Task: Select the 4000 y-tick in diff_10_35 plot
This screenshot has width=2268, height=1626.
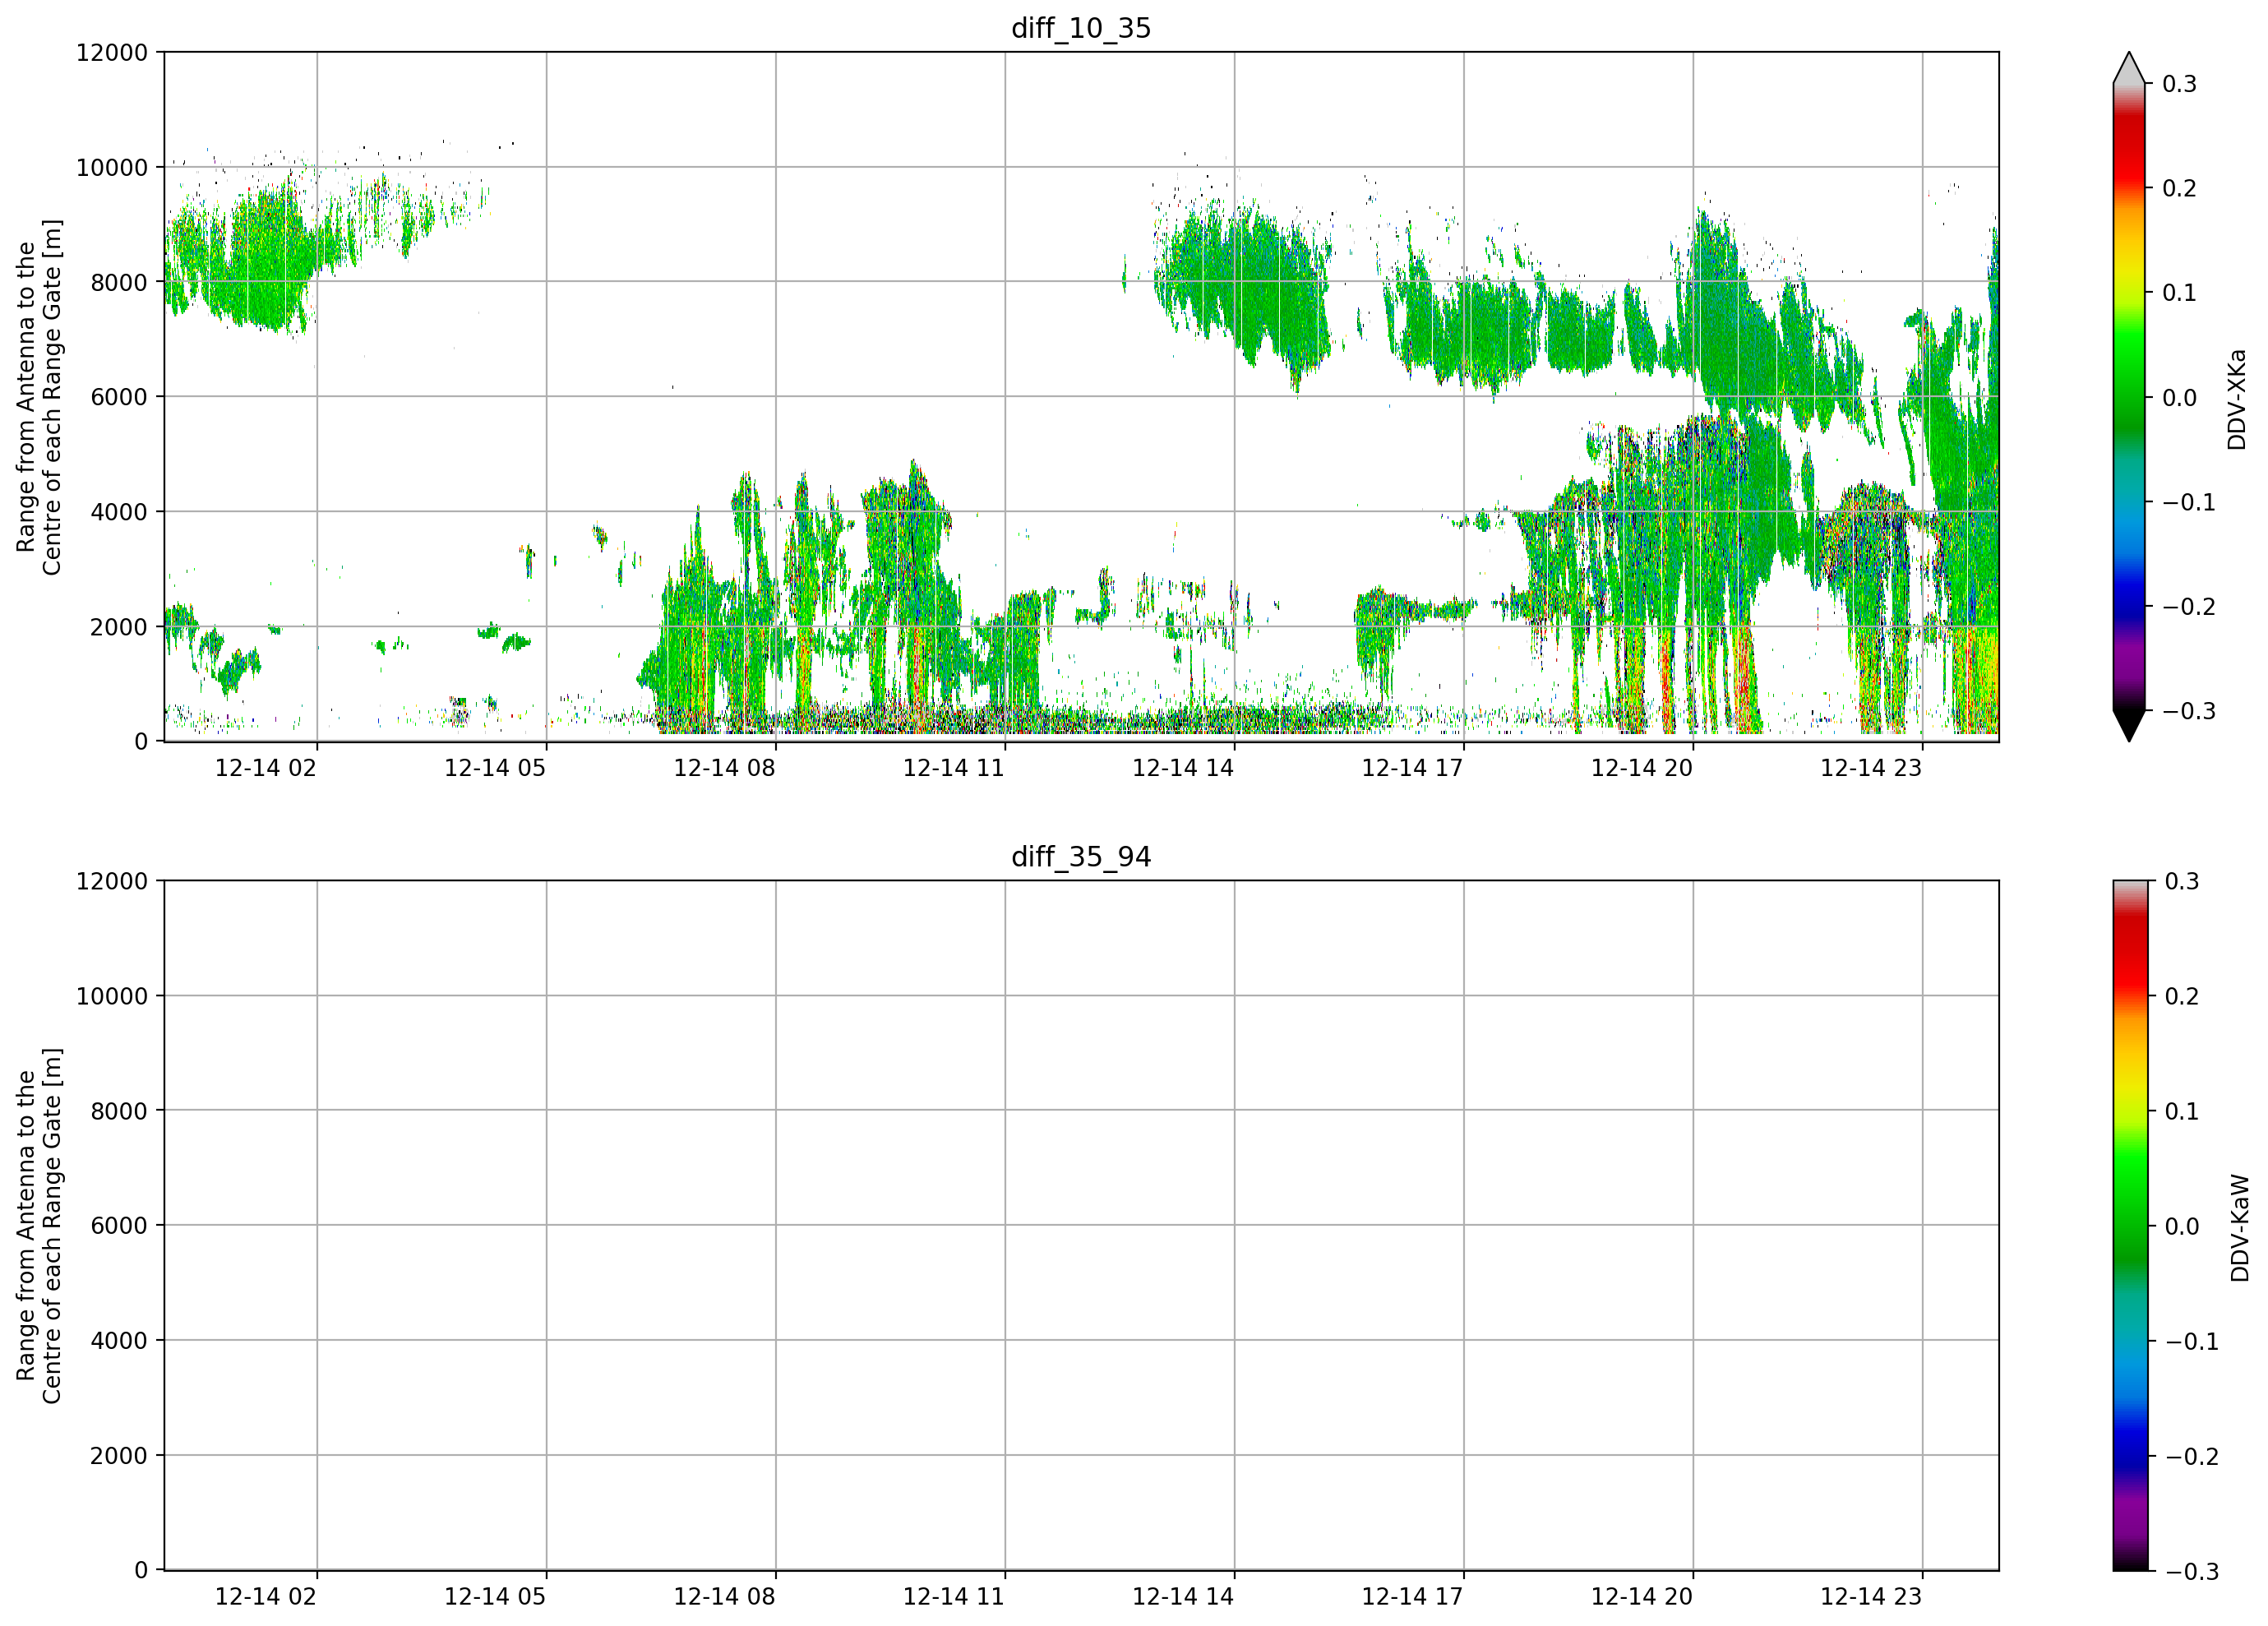Action: 119,512
